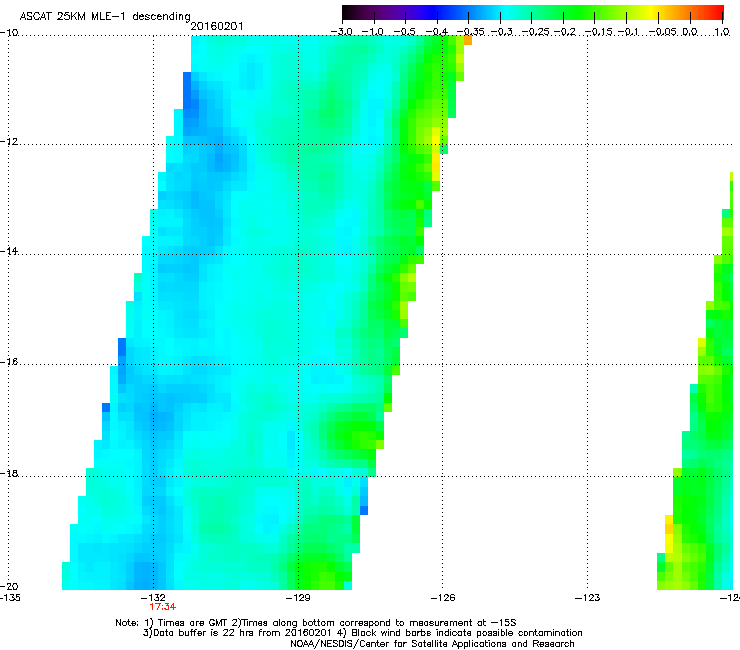The image size is (740, 650).
Task: Click the longitude axis label '-126'
Action: point(443,598)
